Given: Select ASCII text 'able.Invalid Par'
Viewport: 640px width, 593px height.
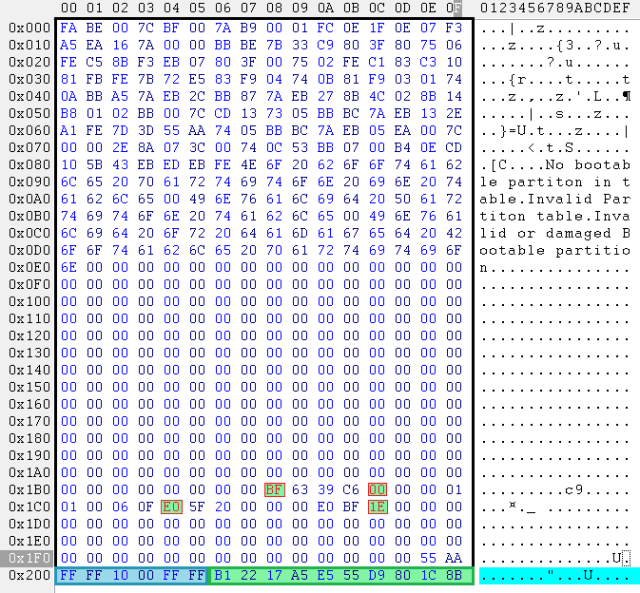Looking at the screenshot, I should [555, 199].
